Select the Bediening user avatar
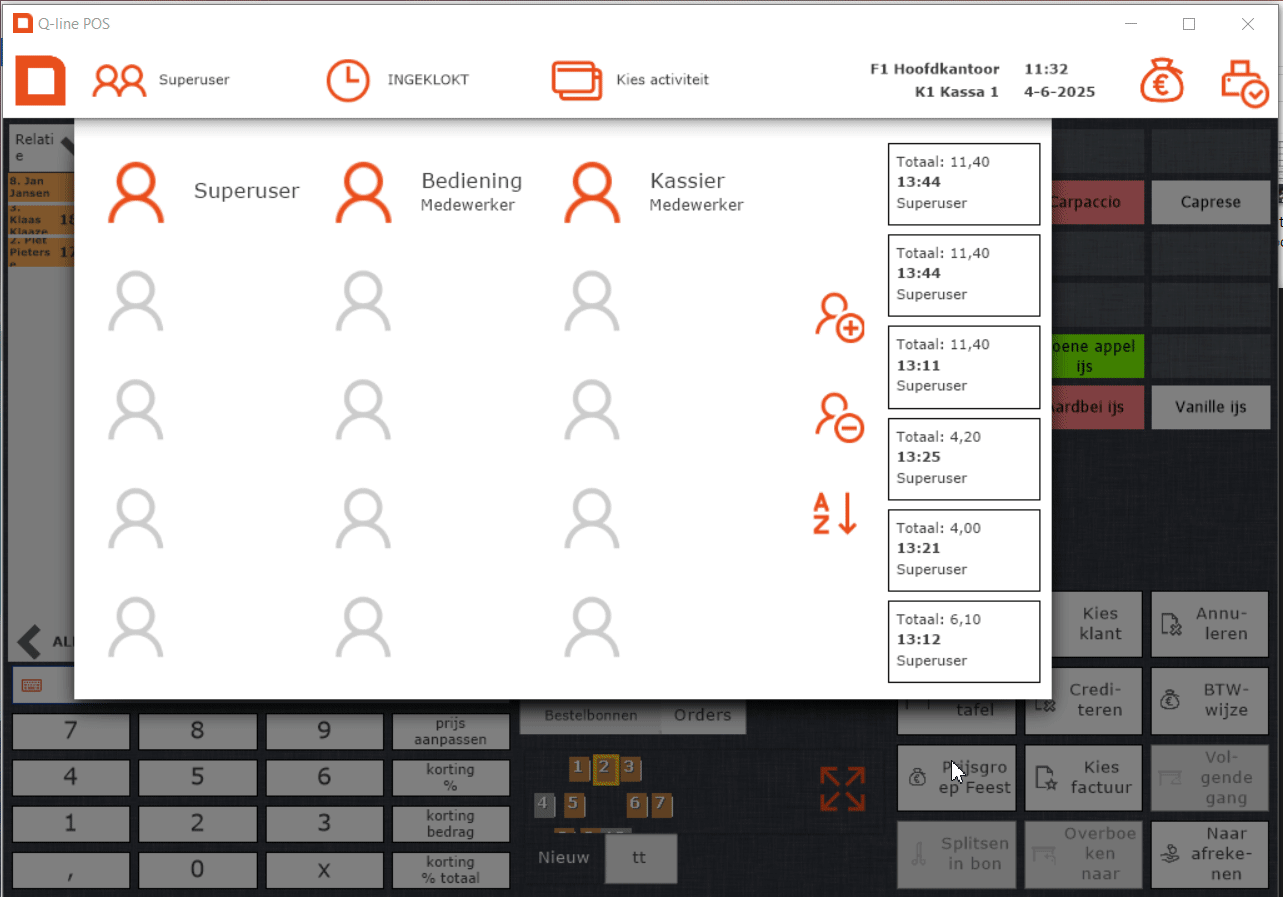Screen dimensions: 1283x897 363,192
